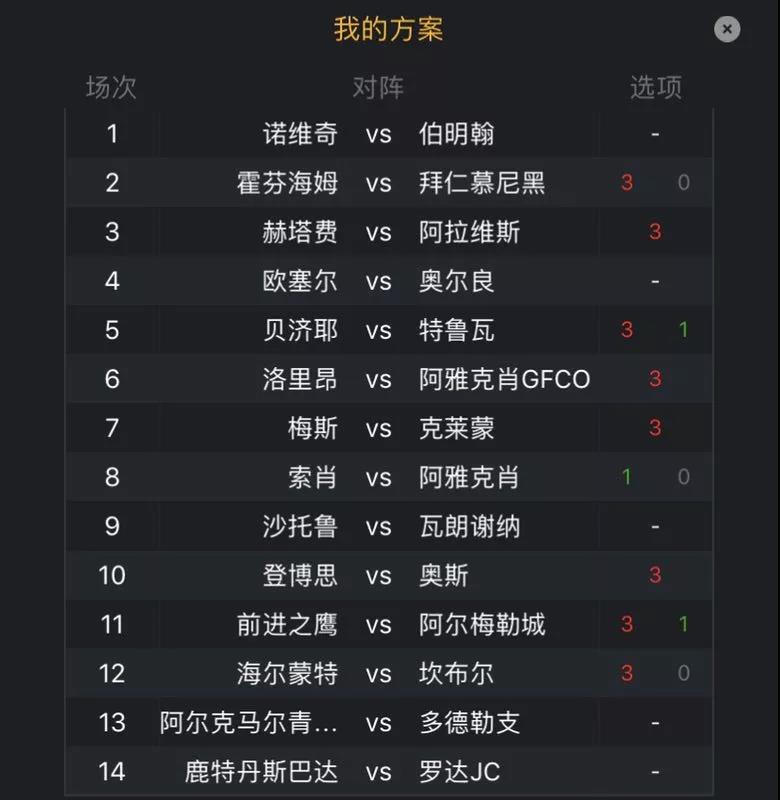Select option 3 for 梅斯 vs 克莱蒙
Screen dimensions: 780x800
(655, 428)
